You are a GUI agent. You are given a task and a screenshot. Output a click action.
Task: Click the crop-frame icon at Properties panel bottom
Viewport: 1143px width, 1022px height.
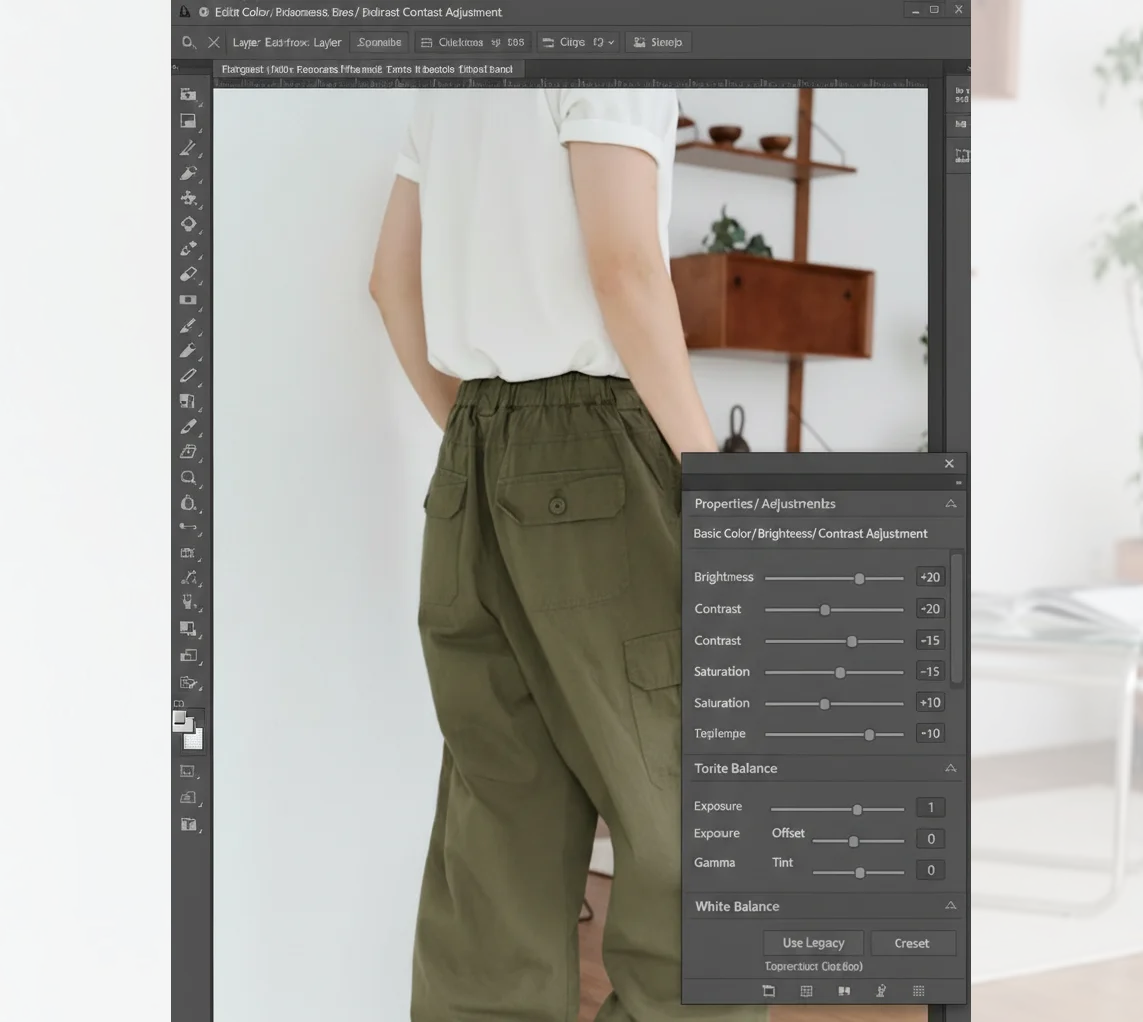point(768,991)
